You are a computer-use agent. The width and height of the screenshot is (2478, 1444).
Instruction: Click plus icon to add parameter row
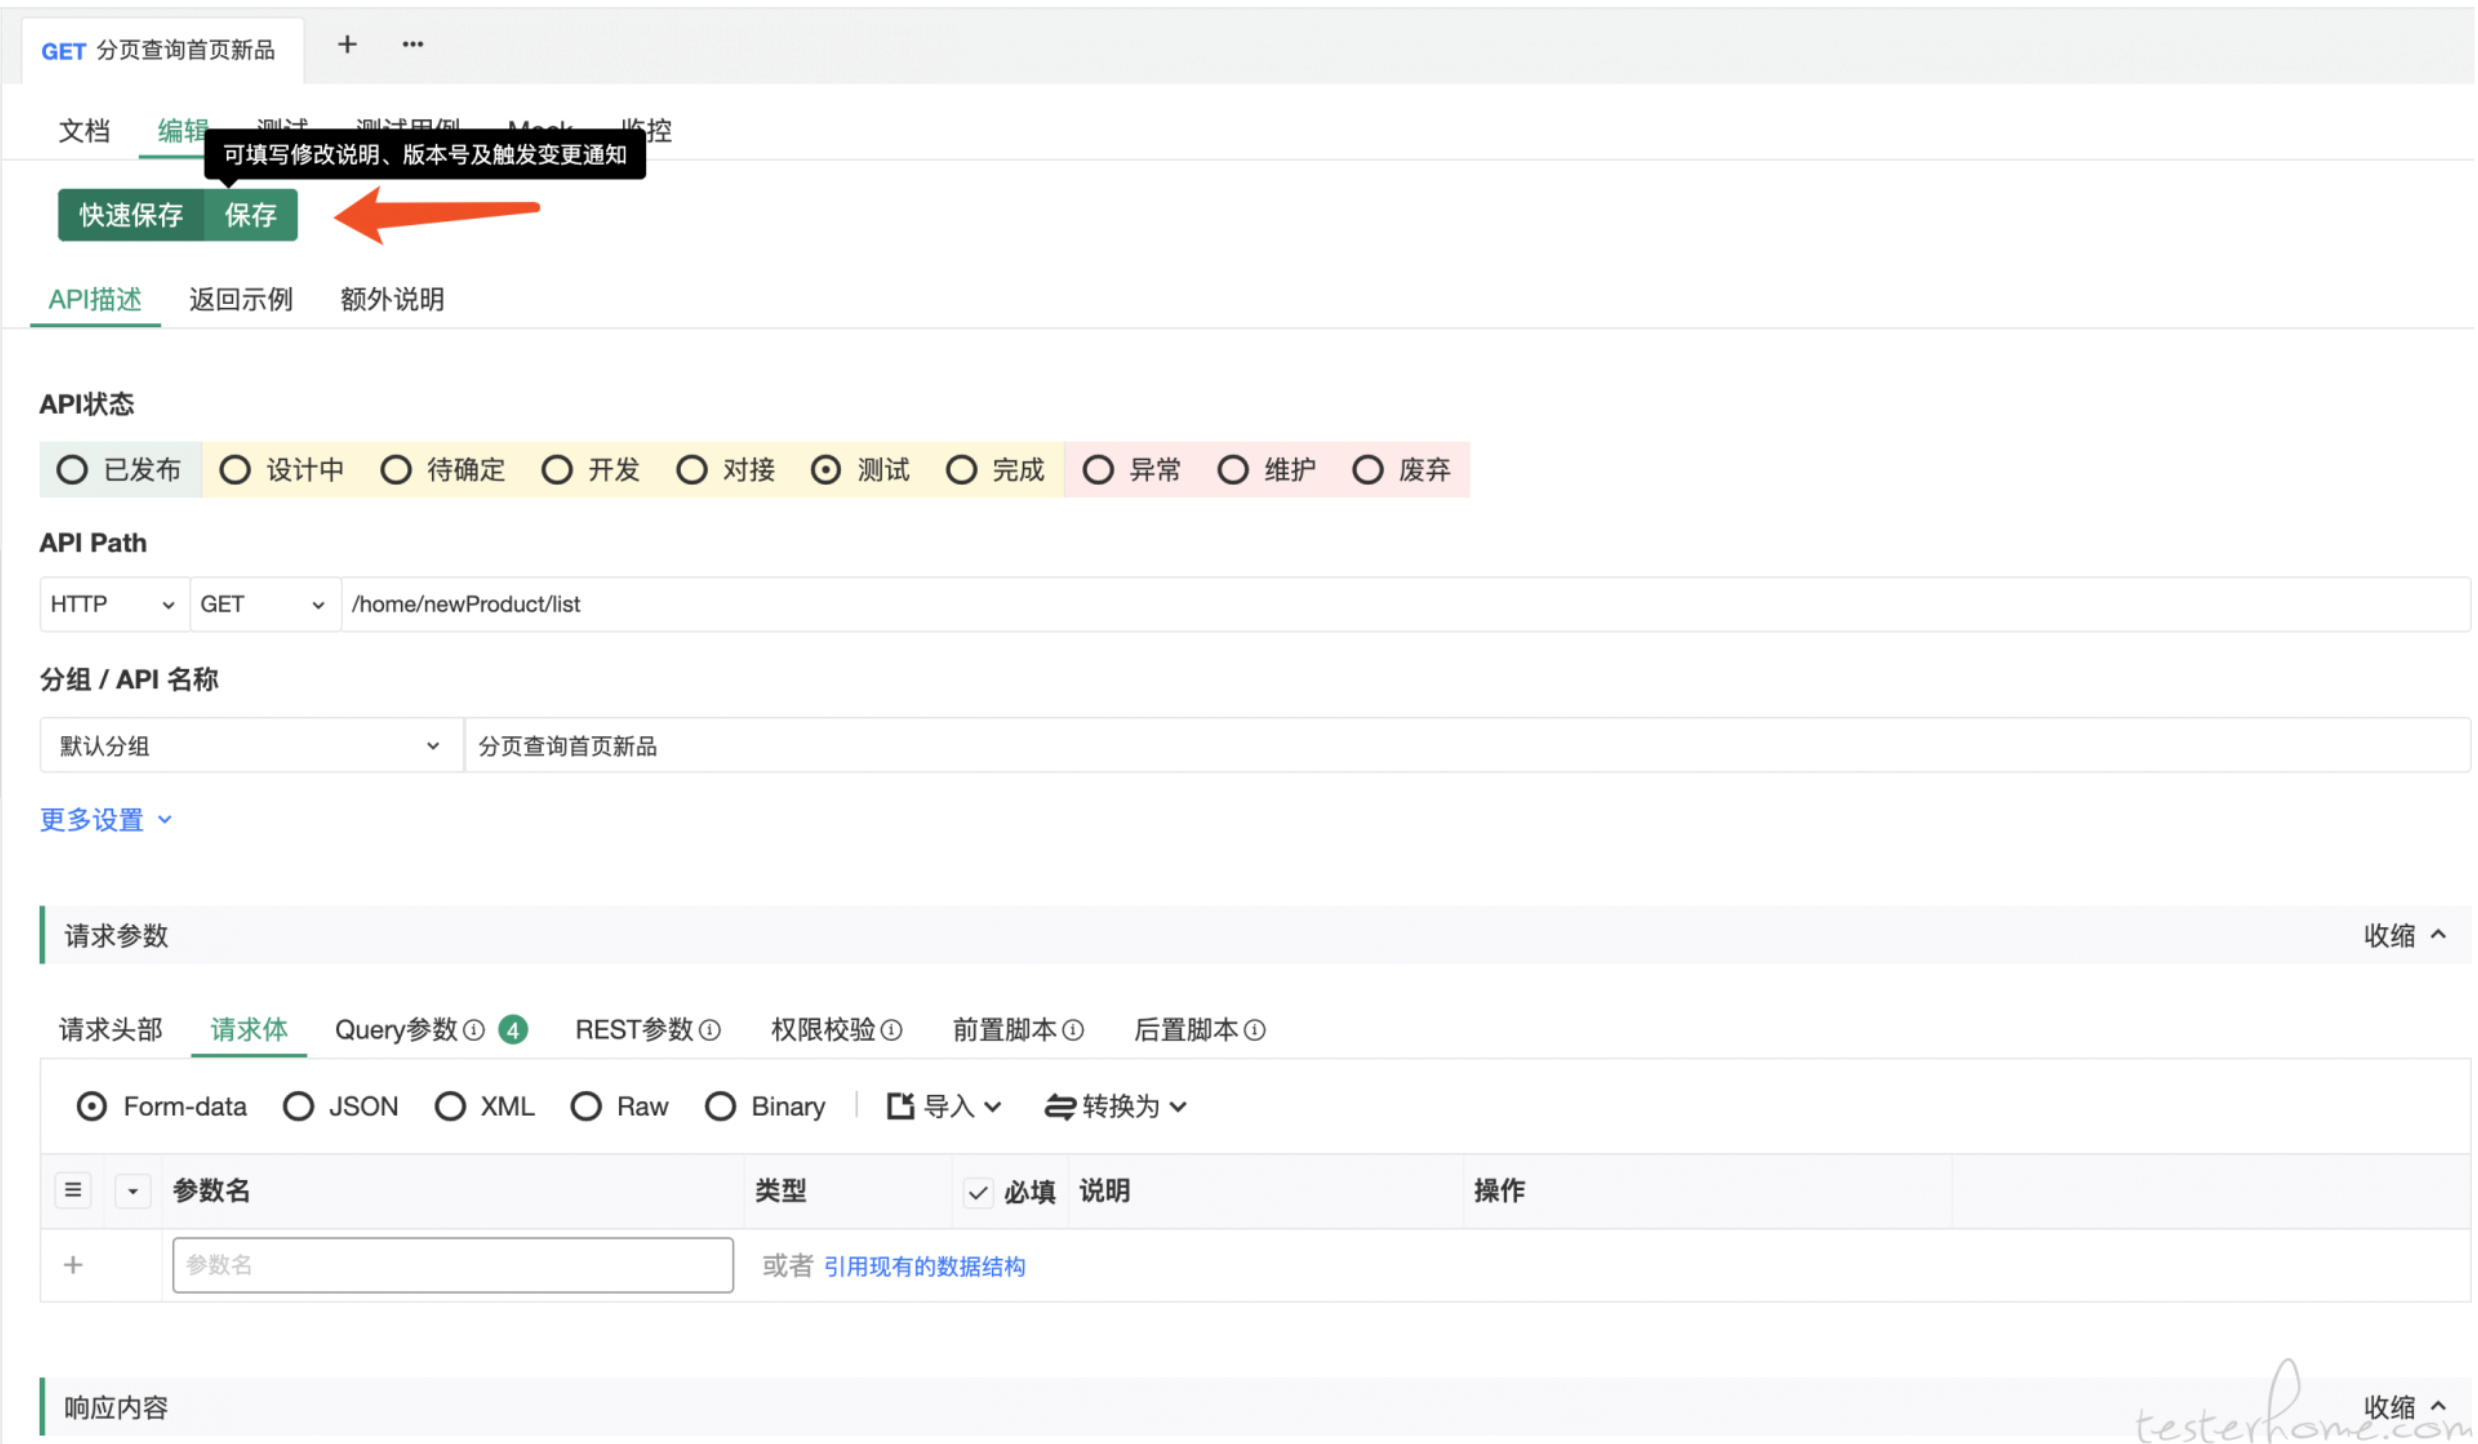coord(73,1265)
